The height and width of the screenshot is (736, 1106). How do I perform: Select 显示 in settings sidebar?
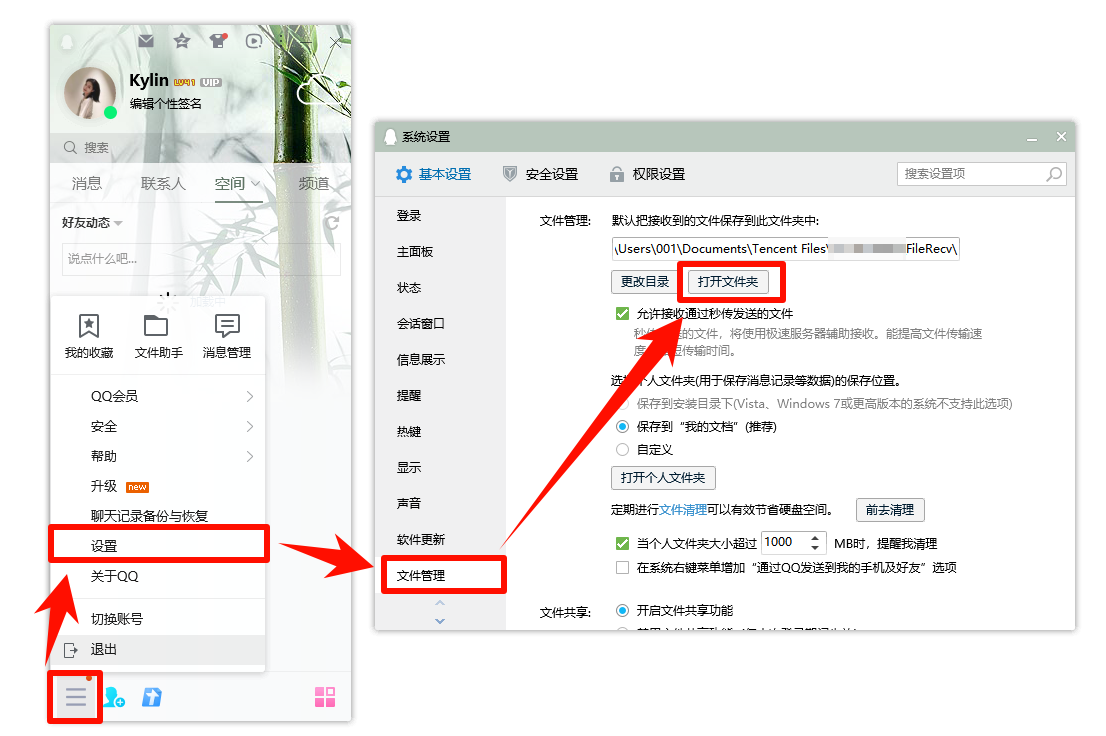tap(409, 468)
